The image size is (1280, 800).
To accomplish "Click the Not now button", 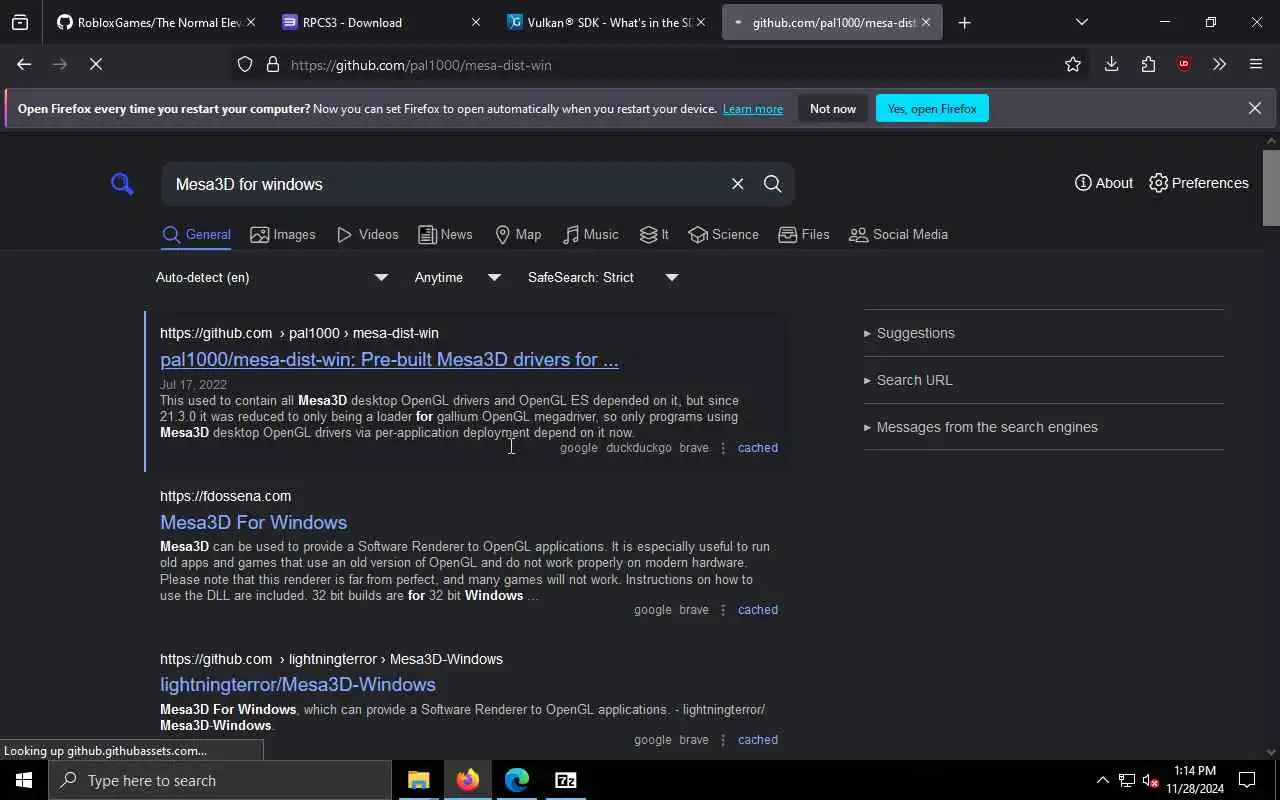I will [x=833, y=108].
